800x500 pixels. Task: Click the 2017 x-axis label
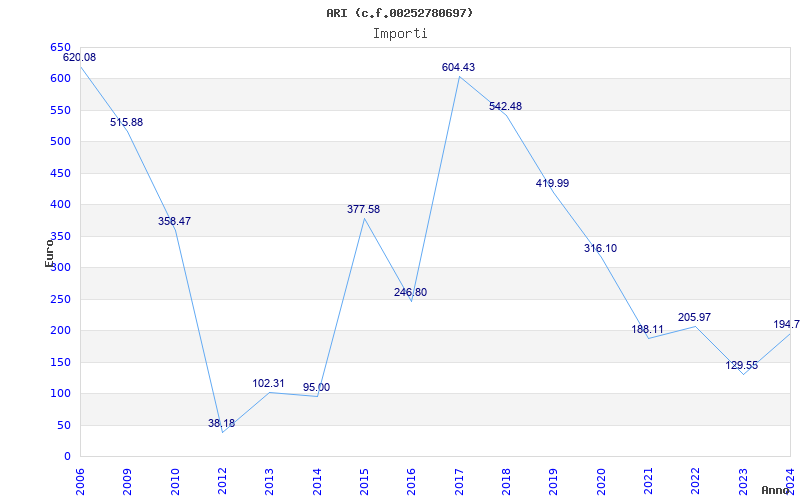pos(459,482)
